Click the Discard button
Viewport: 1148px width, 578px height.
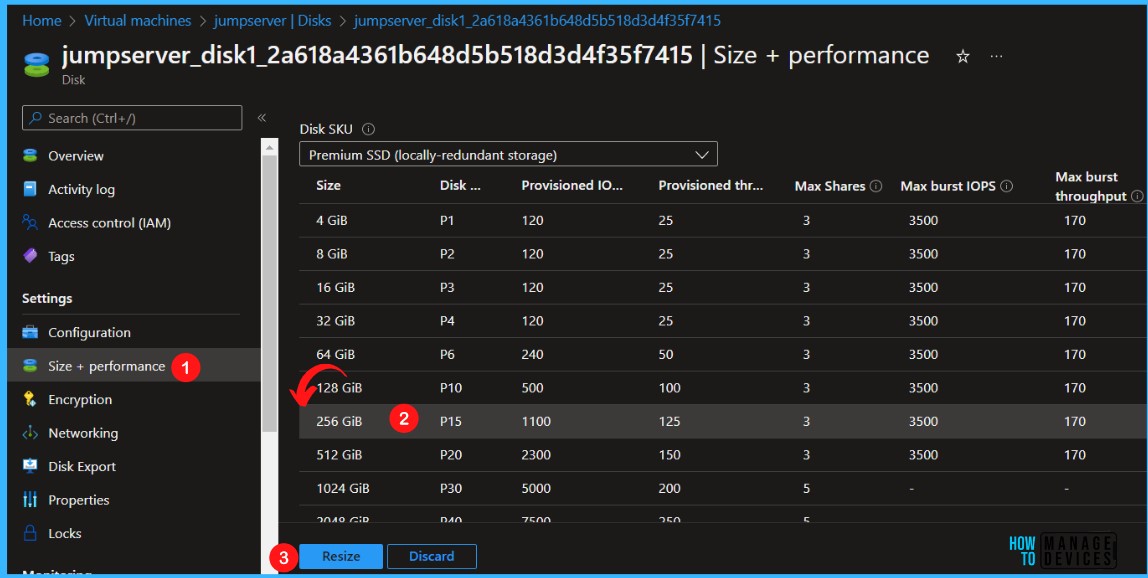pos(432,557)
